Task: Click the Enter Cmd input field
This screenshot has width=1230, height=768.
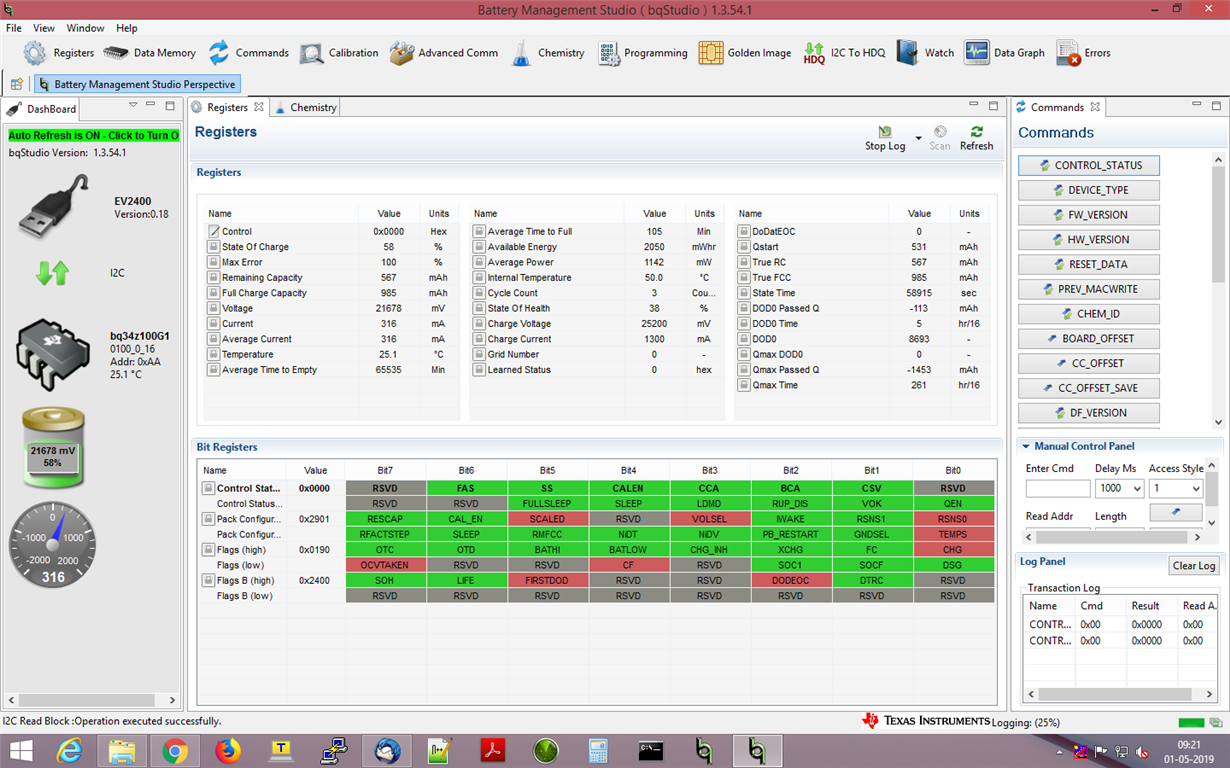Action: click(1058, 489)
